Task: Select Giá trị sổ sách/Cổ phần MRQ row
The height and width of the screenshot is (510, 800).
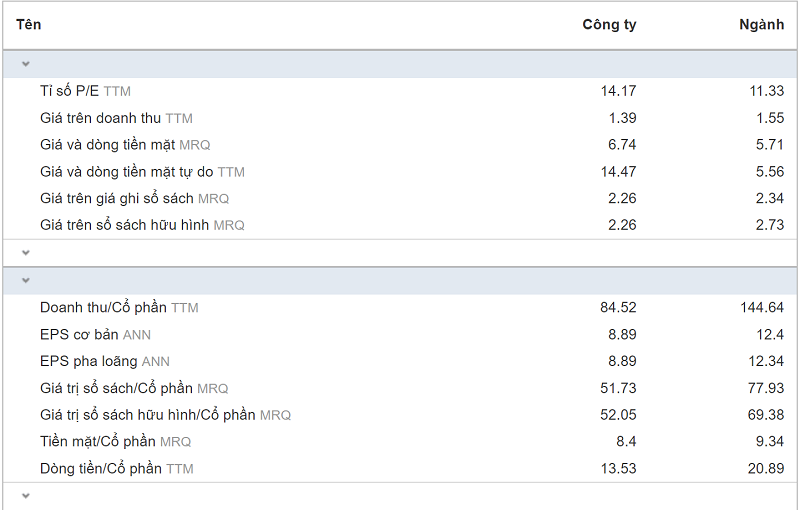Action: click(x=134, y=389)
